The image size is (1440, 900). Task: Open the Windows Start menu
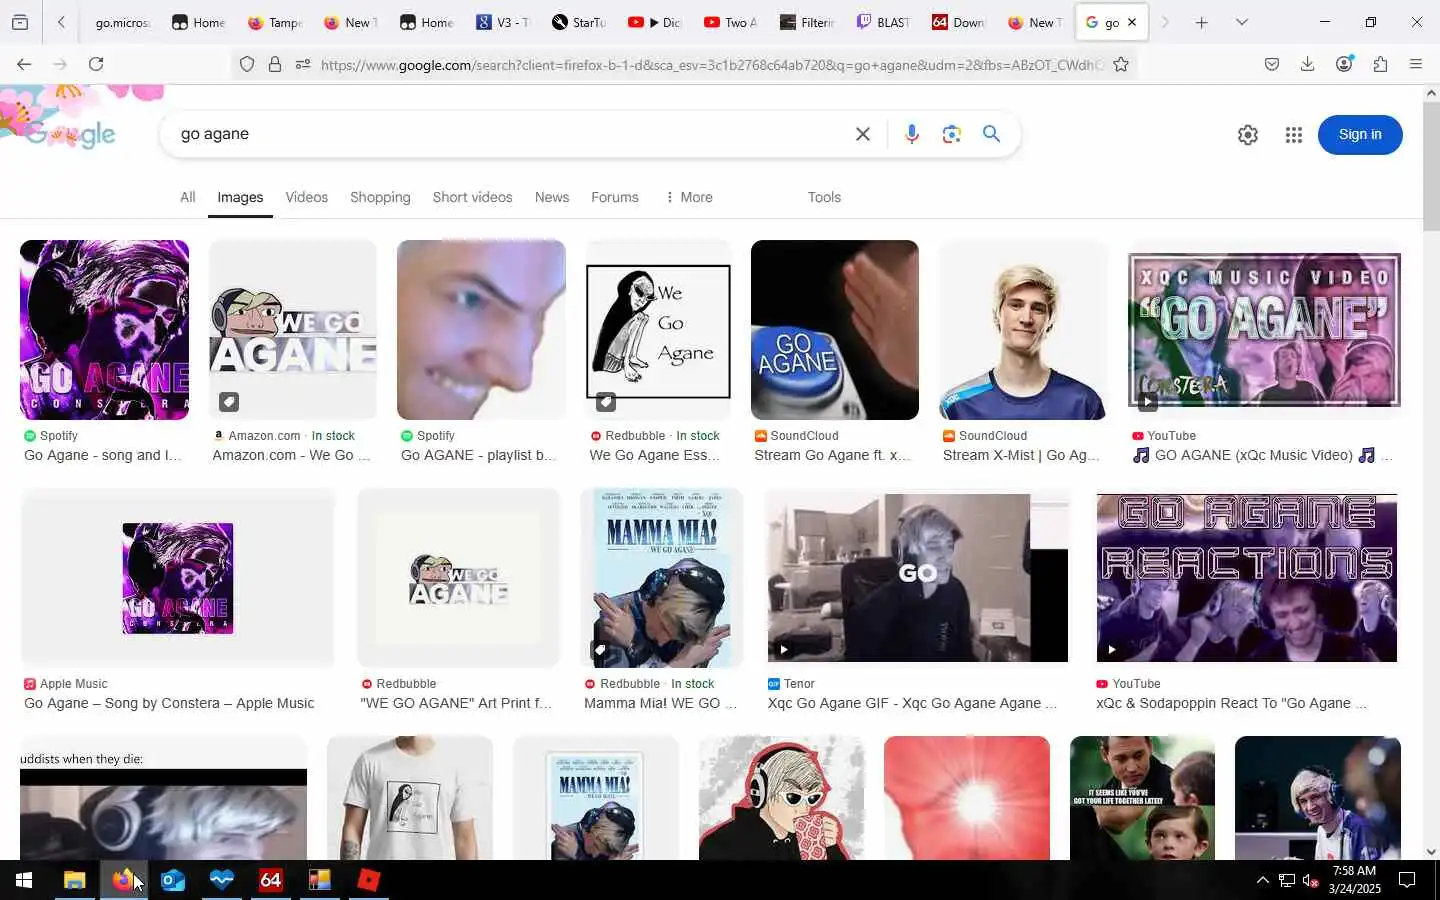point(24,880)
